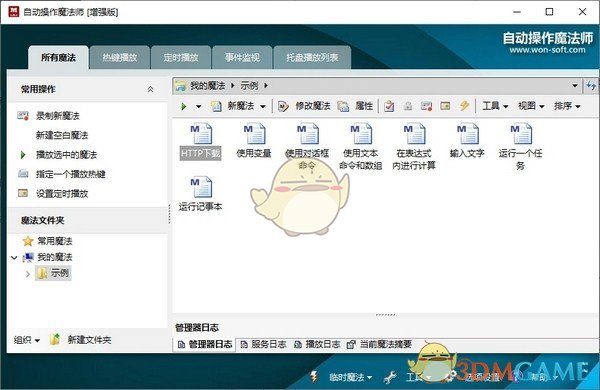The height and width of the screenshot is (390, 600).
Task: Click the bottom lightning bolt icon
Action: coord(314,377)
